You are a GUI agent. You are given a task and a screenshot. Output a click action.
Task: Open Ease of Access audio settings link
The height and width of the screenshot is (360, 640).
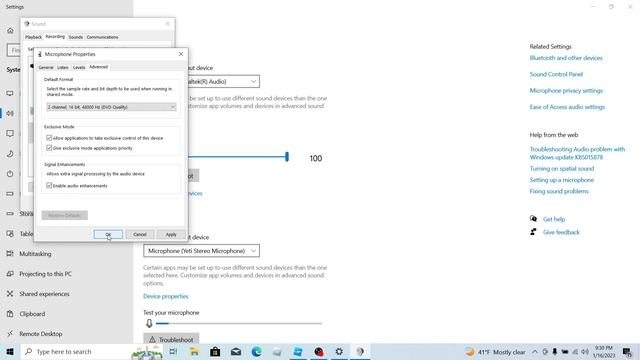567,107
